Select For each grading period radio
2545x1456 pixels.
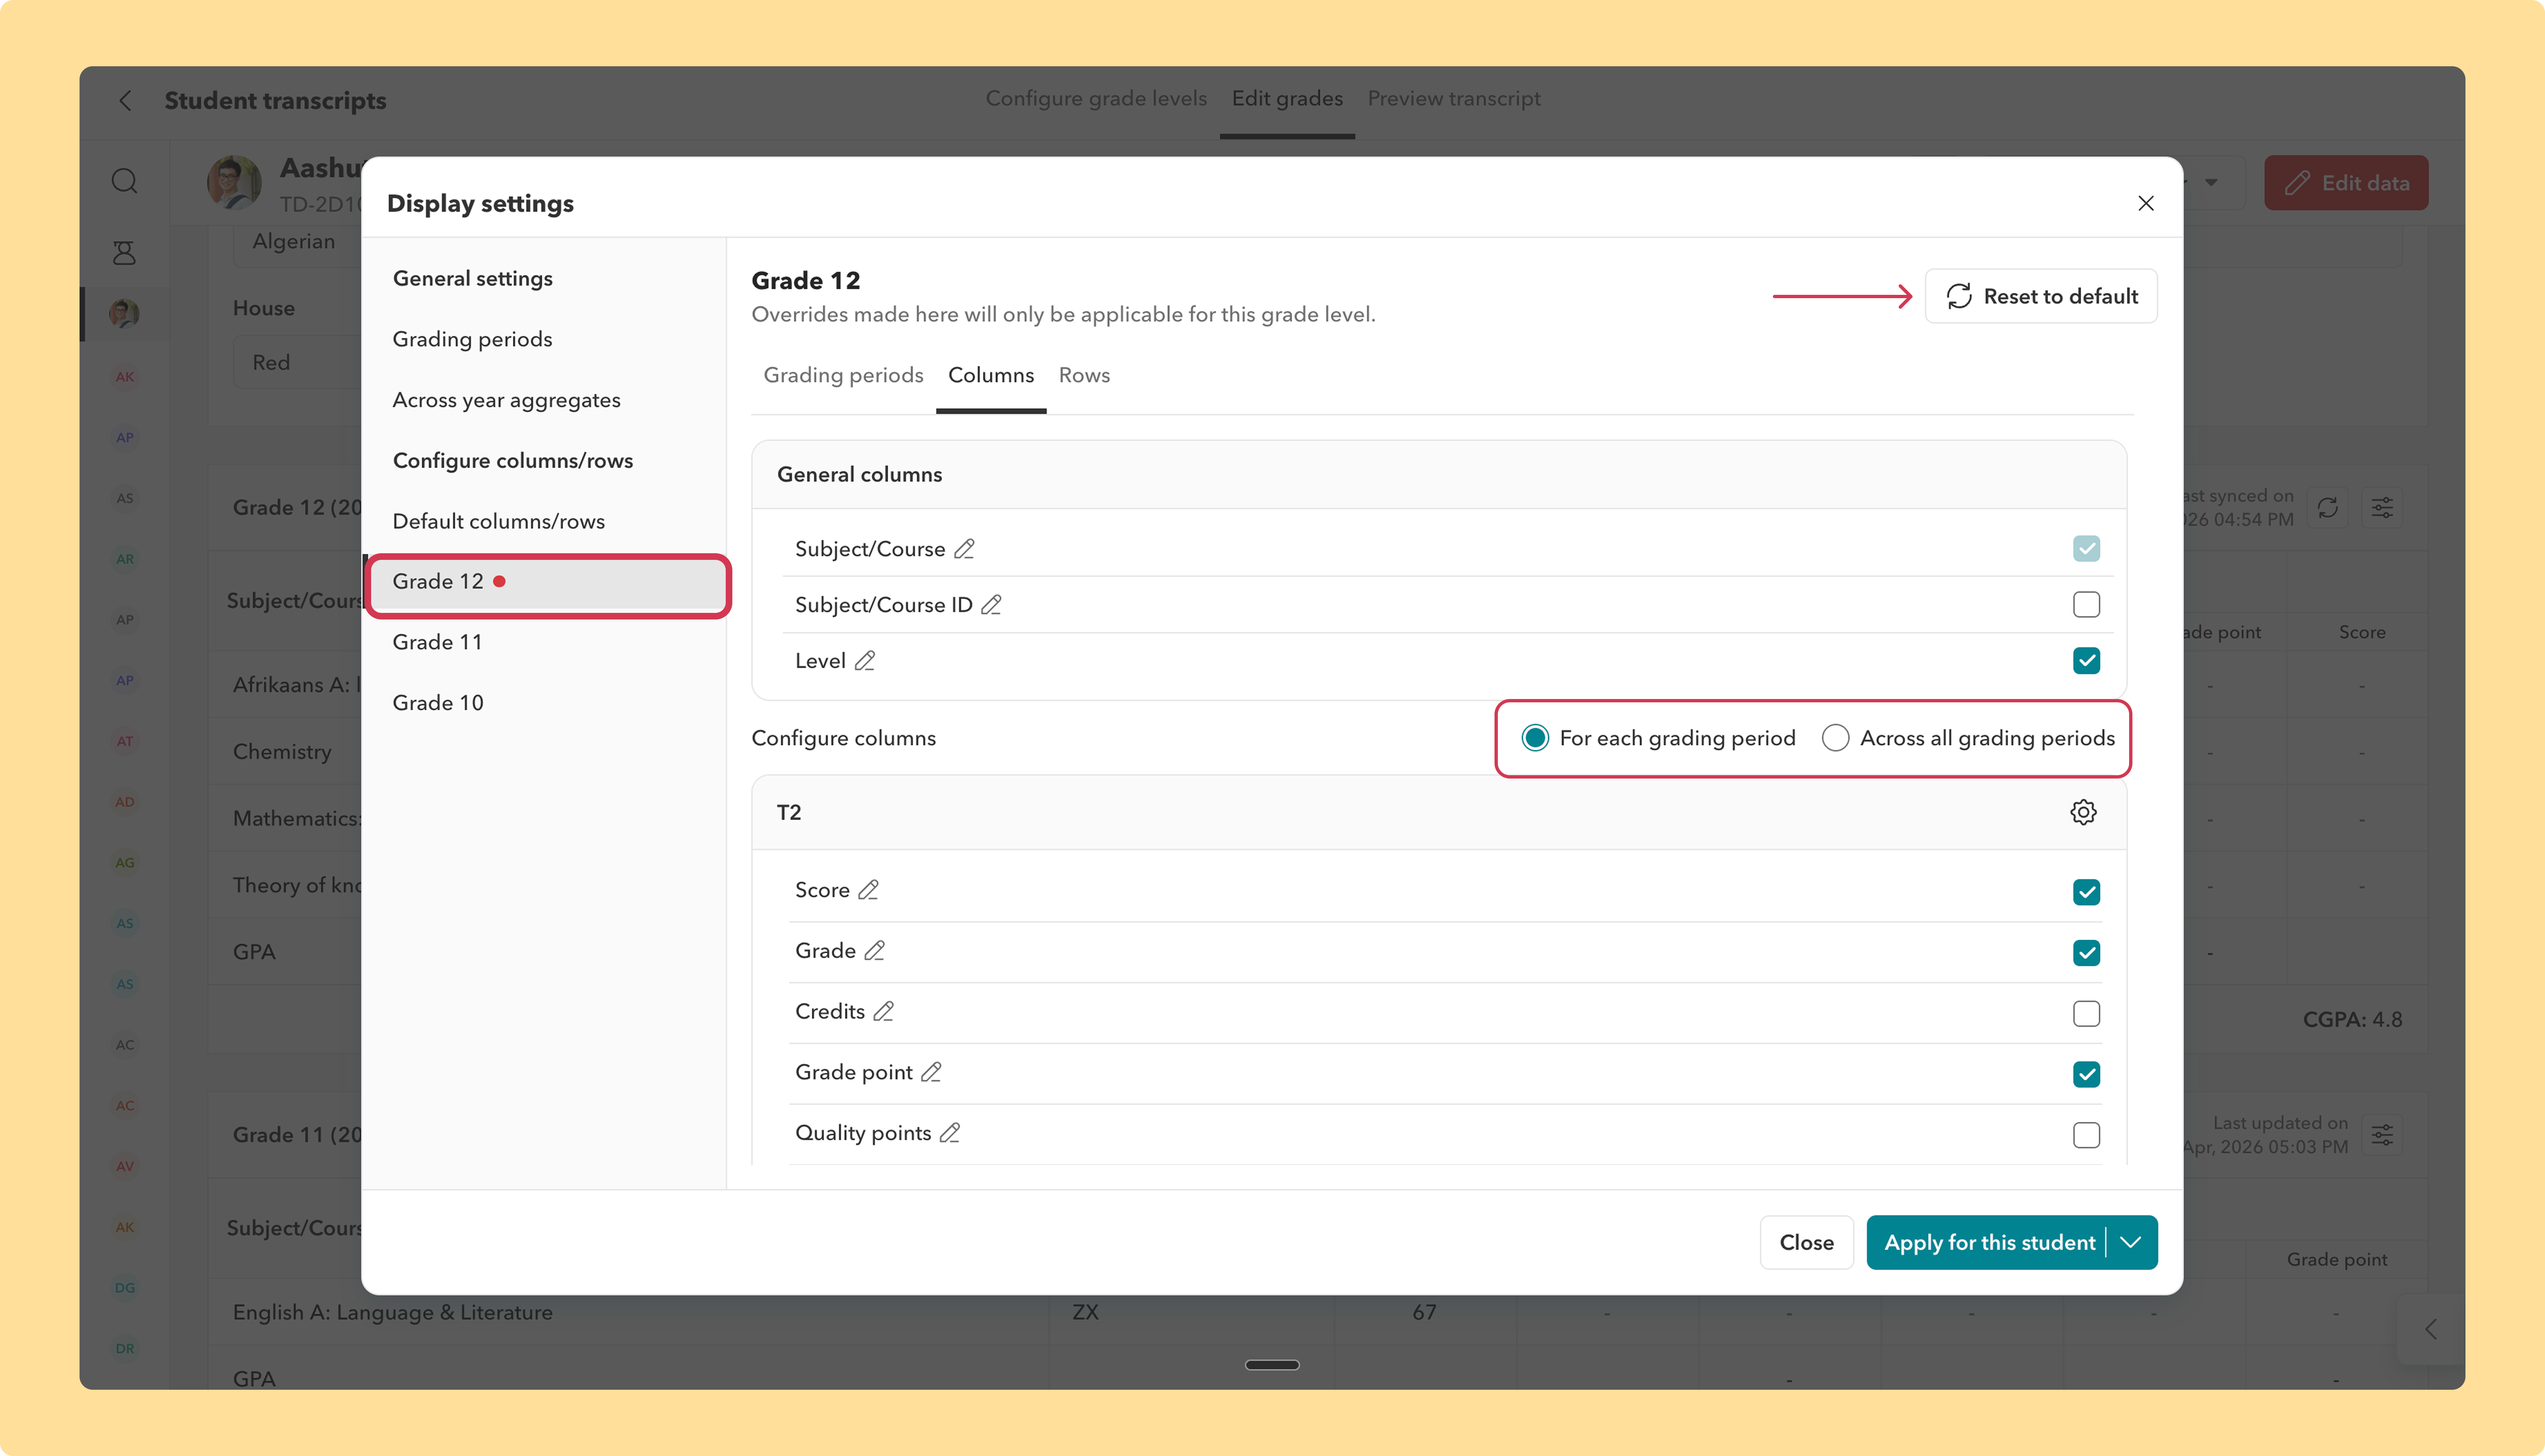[1535, 738]
